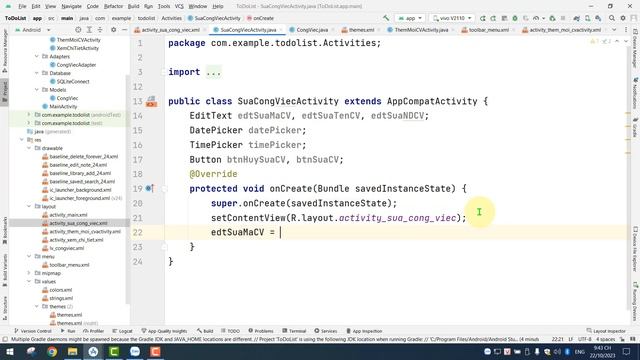Open the vivo V2110 device dropdown
The width and height of the screenshot is (640, 360).
[x=452, y=18]
